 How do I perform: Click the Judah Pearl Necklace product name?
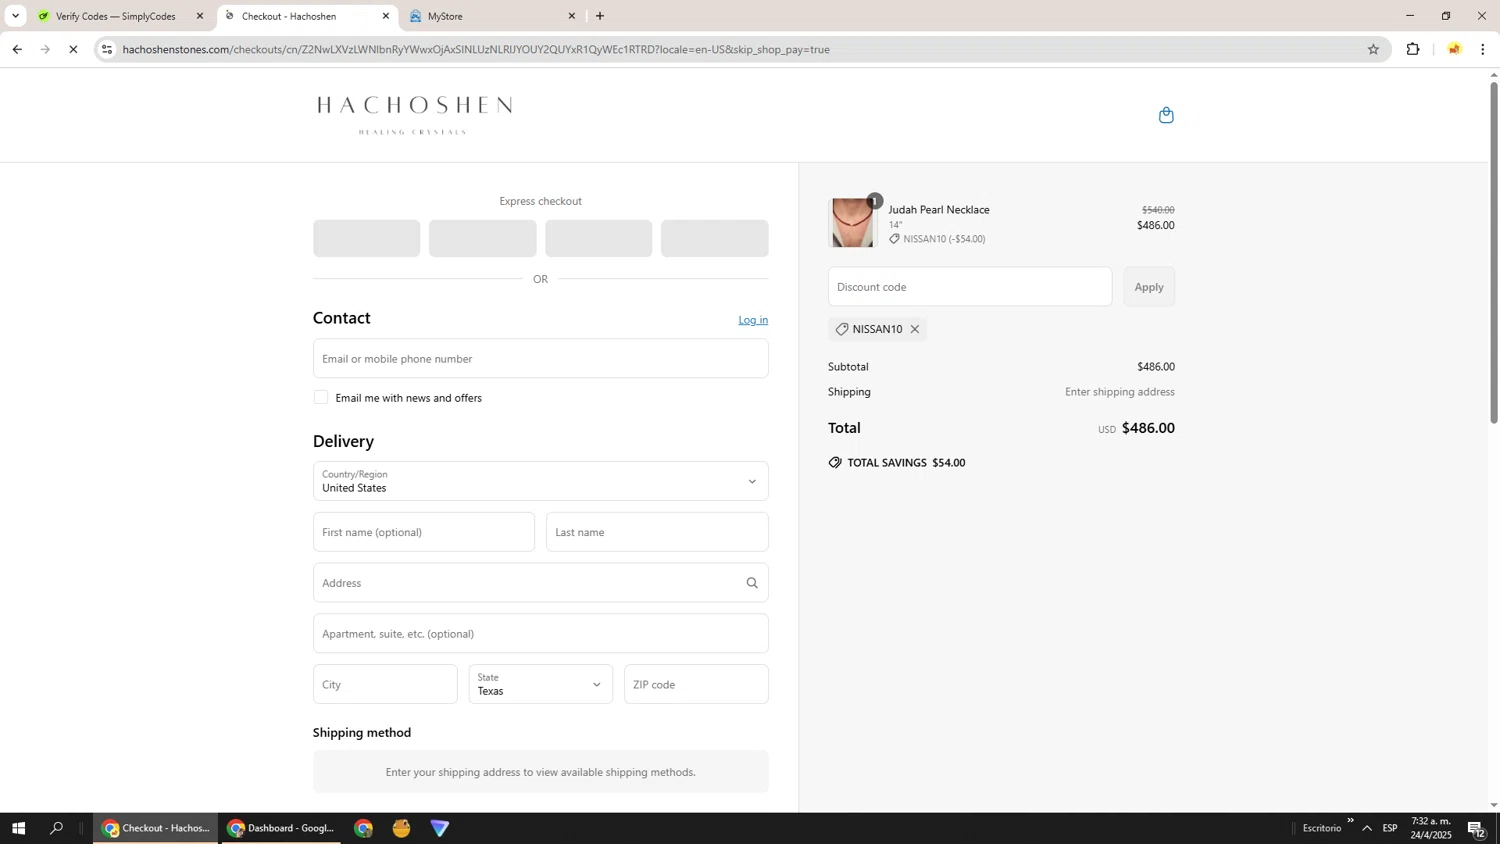tap(938, 210)
